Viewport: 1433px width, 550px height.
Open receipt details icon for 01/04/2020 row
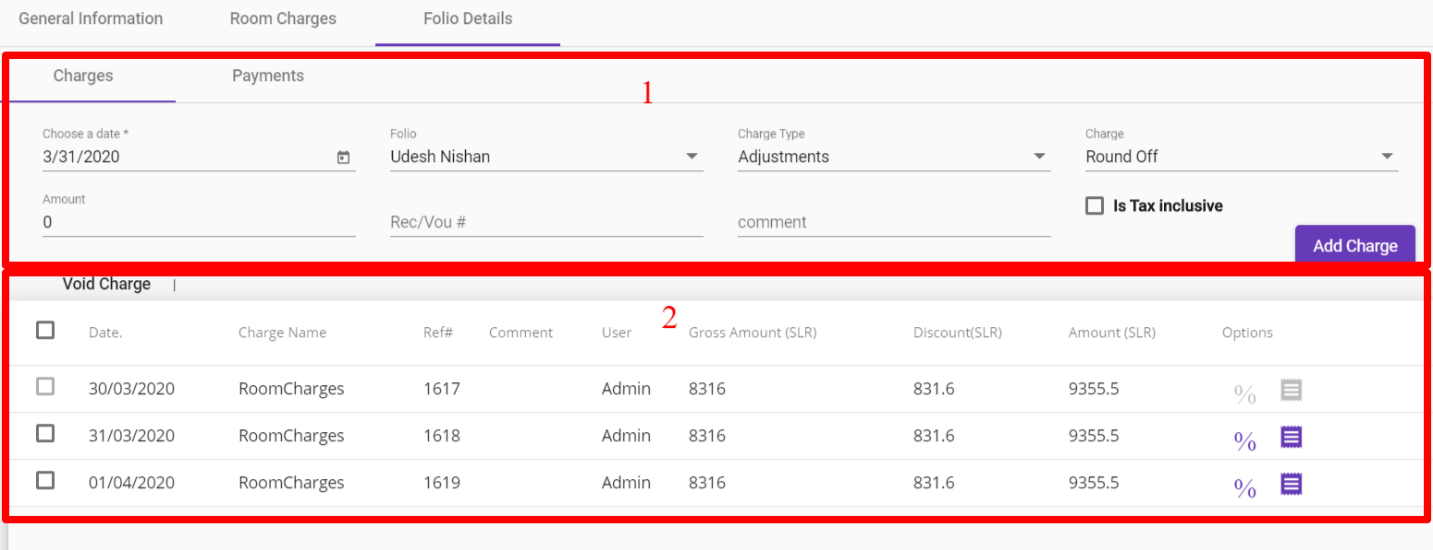pyautogui.click(x=1291, y=485)
